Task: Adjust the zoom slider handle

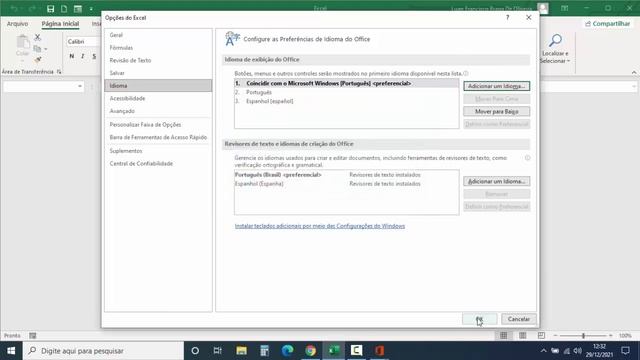Action: (x=583, y=336)
